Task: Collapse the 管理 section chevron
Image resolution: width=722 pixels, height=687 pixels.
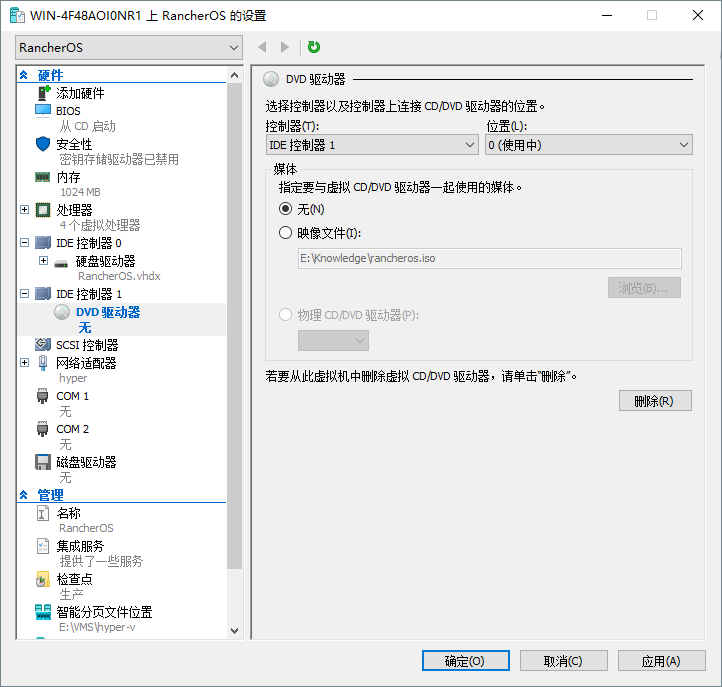Action: (24, 495)
